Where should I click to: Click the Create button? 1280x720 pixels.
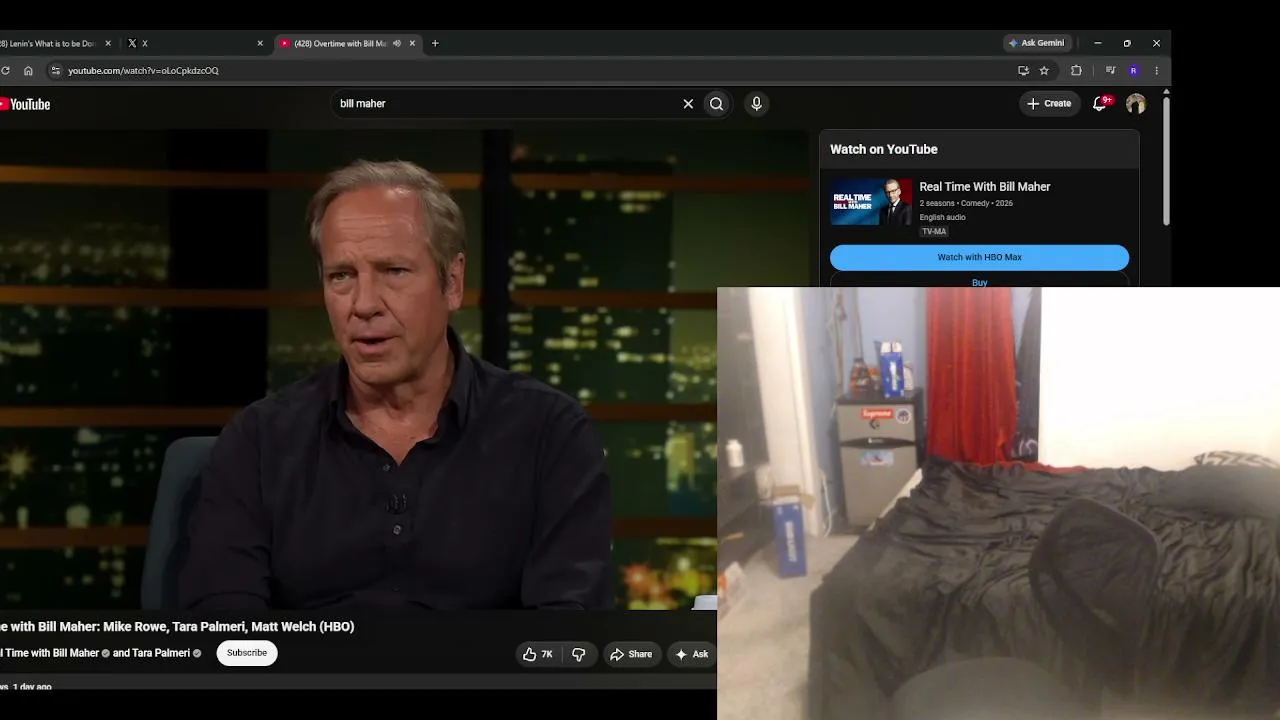(1049, 104)
